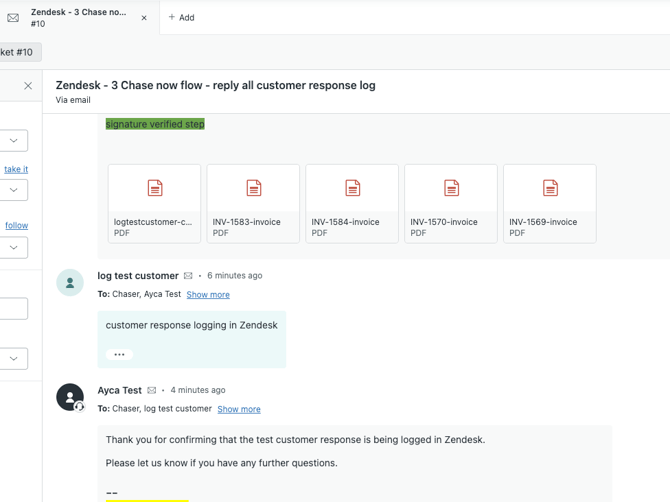Image resolution: width=670 pixels, height=502 pixels.
Task: Click the email icon next to log test customer
Action: 188,276
